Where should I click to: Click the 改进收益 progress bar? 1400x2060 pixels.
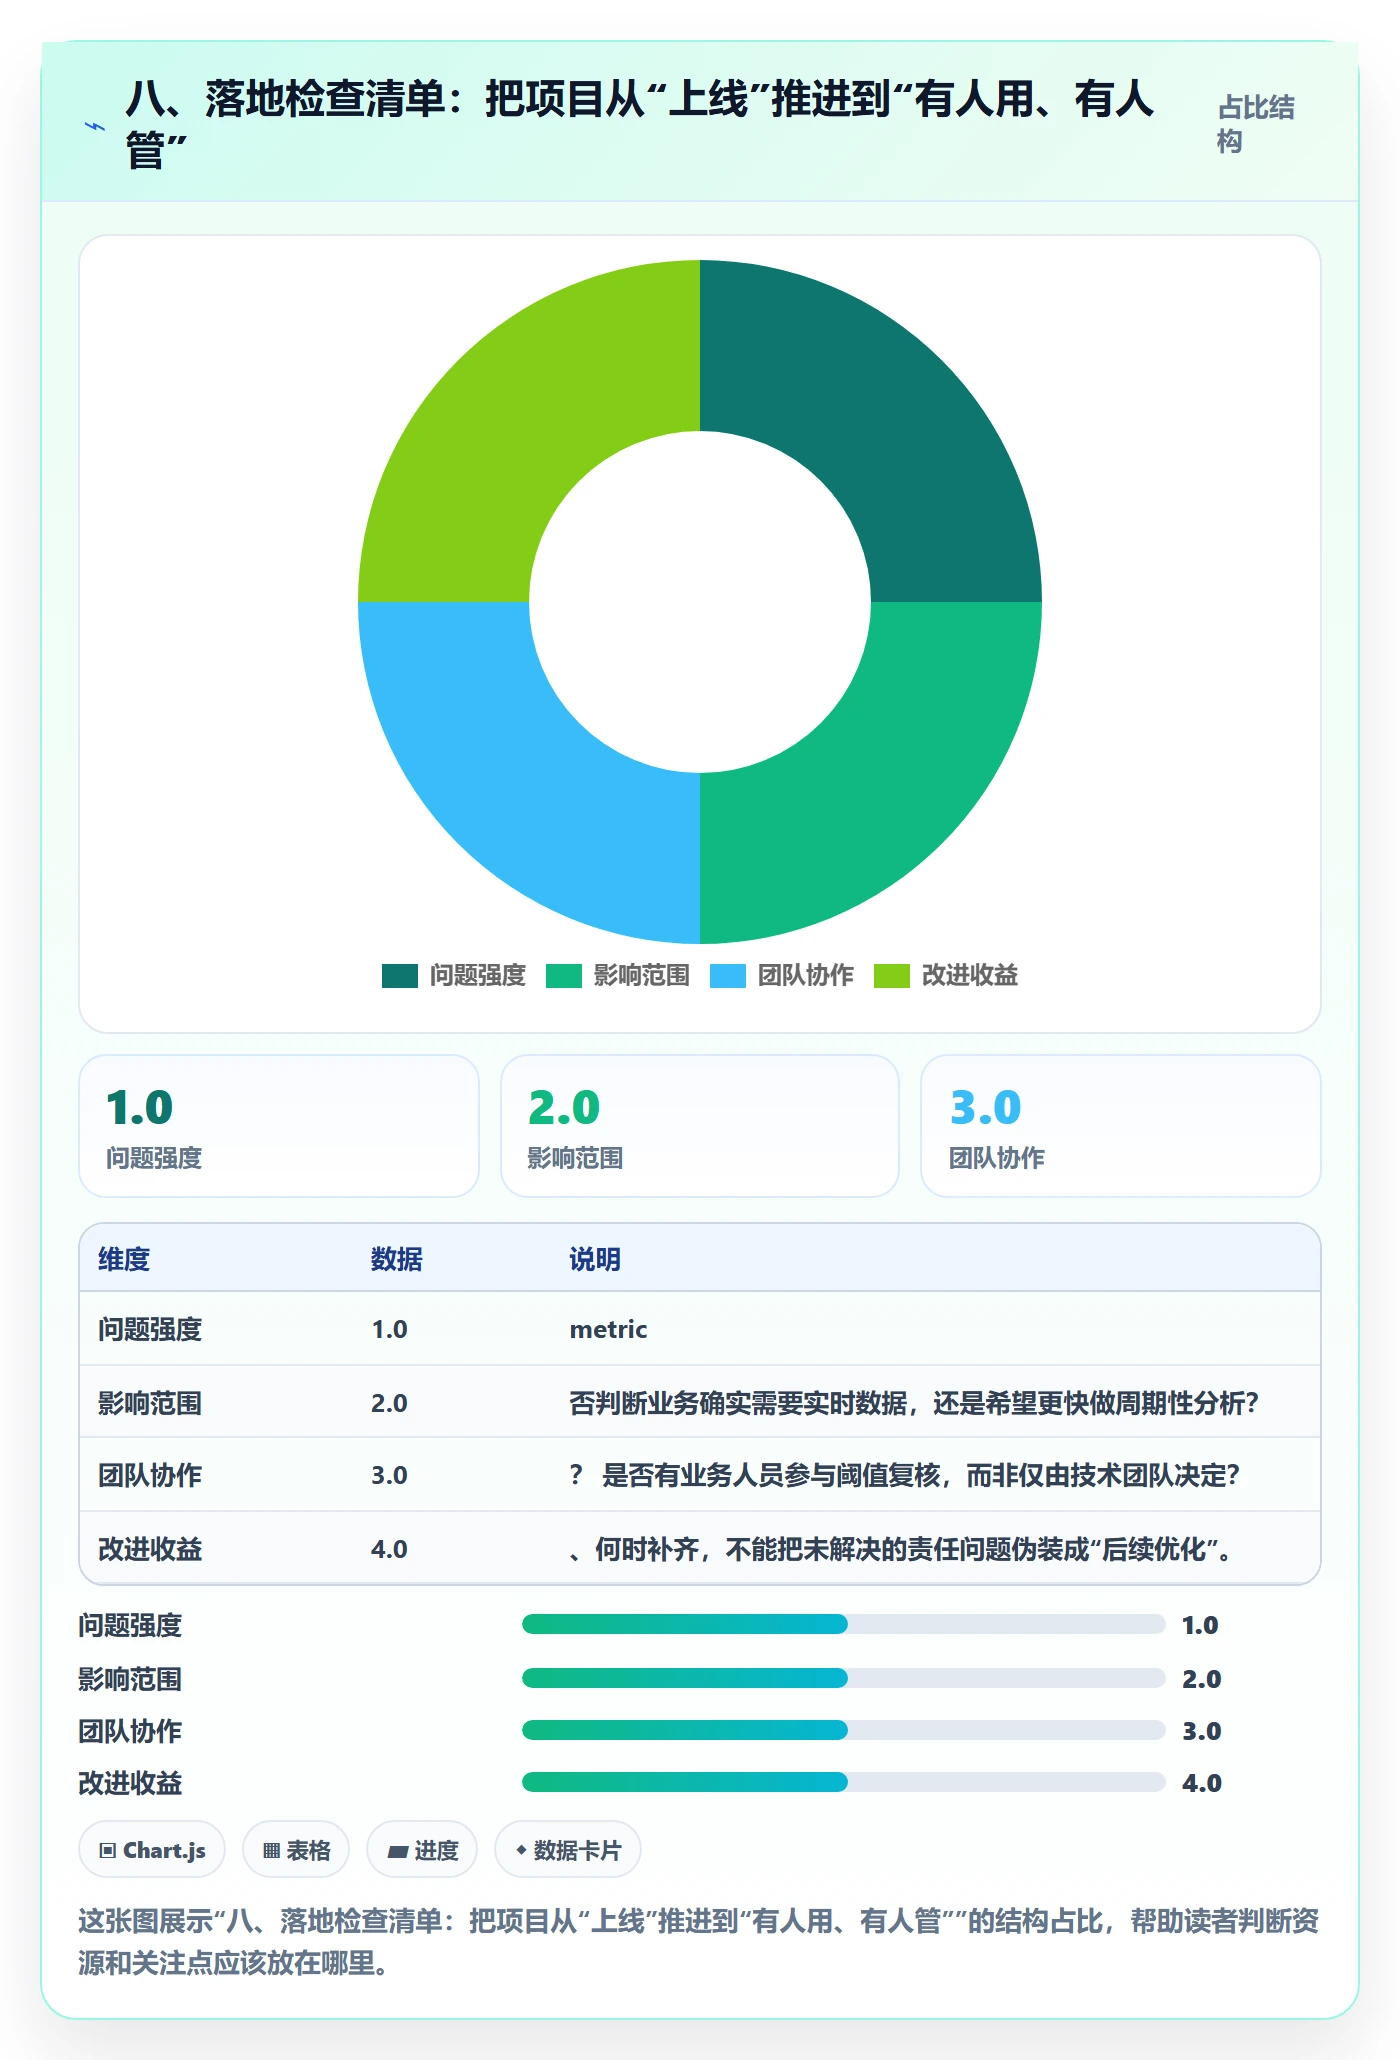844,1782
